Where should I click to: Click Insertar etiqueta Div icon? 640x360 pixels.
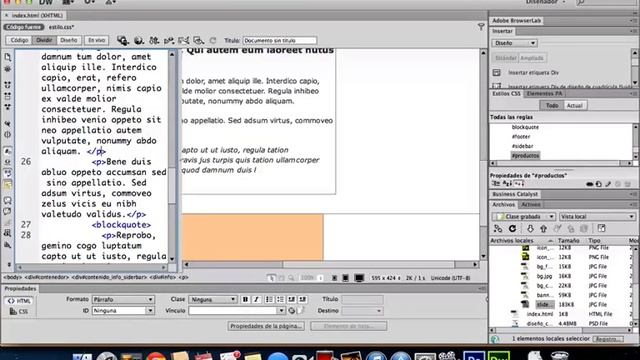coord(496,73)
